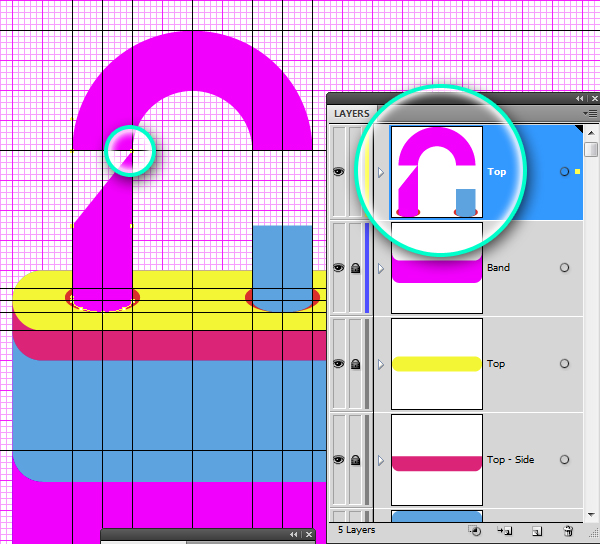Unlock the yellow Top layer padlock

tap(355, 364)
